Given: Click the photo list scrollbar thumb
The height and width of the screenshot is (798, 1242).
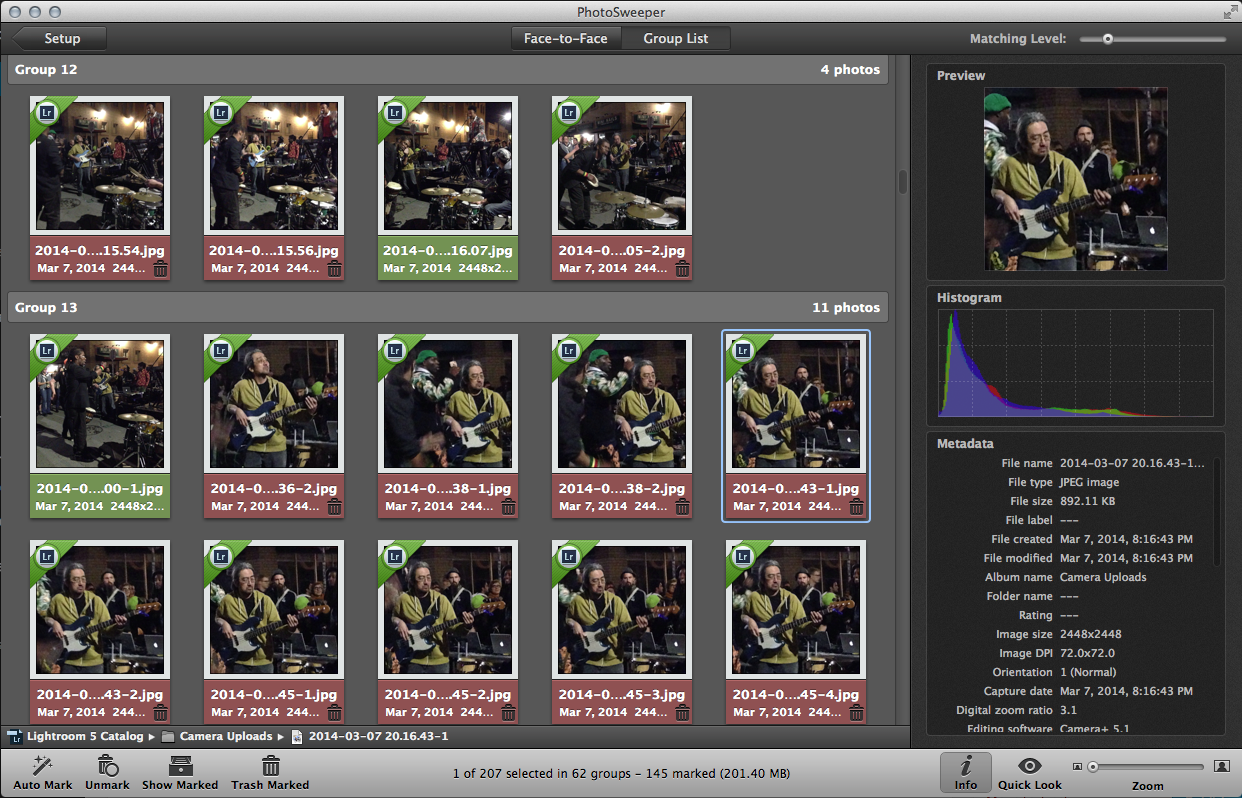Looking at the screenshot, I should pos(902,182).
